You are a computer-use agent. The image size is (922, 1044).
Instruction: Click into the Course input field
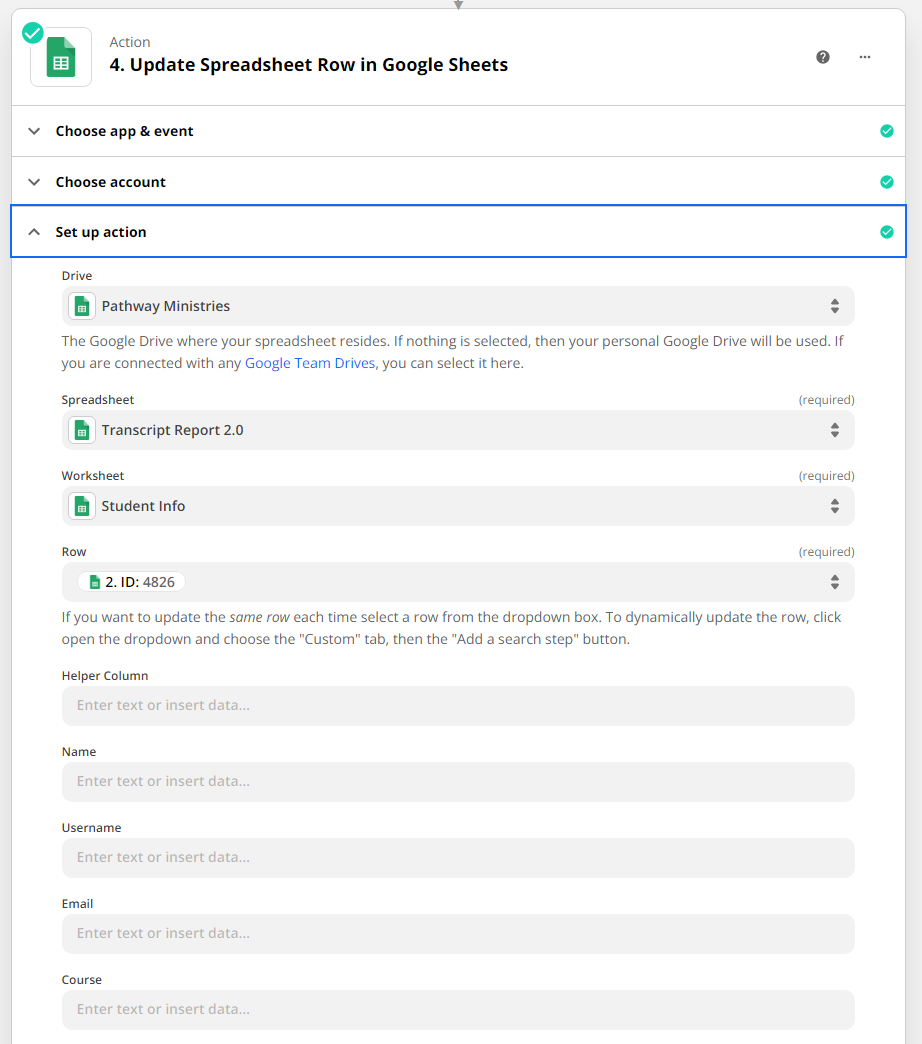[x=458, y=1009]
